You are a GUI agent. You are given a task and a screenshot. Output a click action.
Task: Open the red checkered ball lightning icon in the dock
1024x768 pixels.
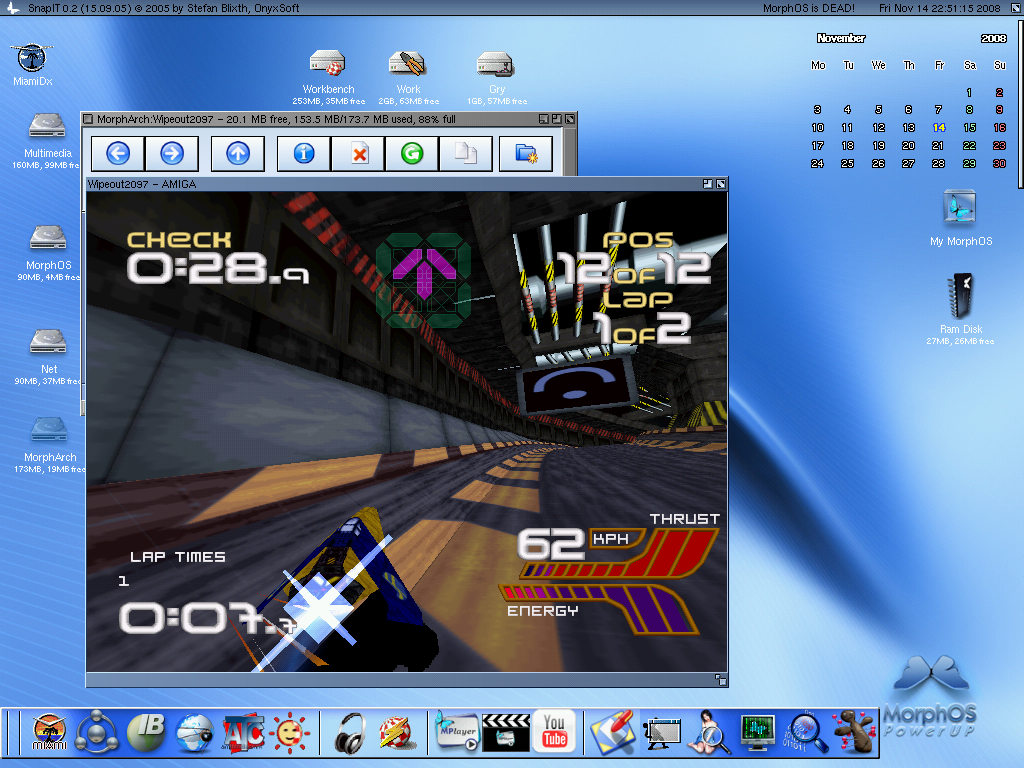396,732
